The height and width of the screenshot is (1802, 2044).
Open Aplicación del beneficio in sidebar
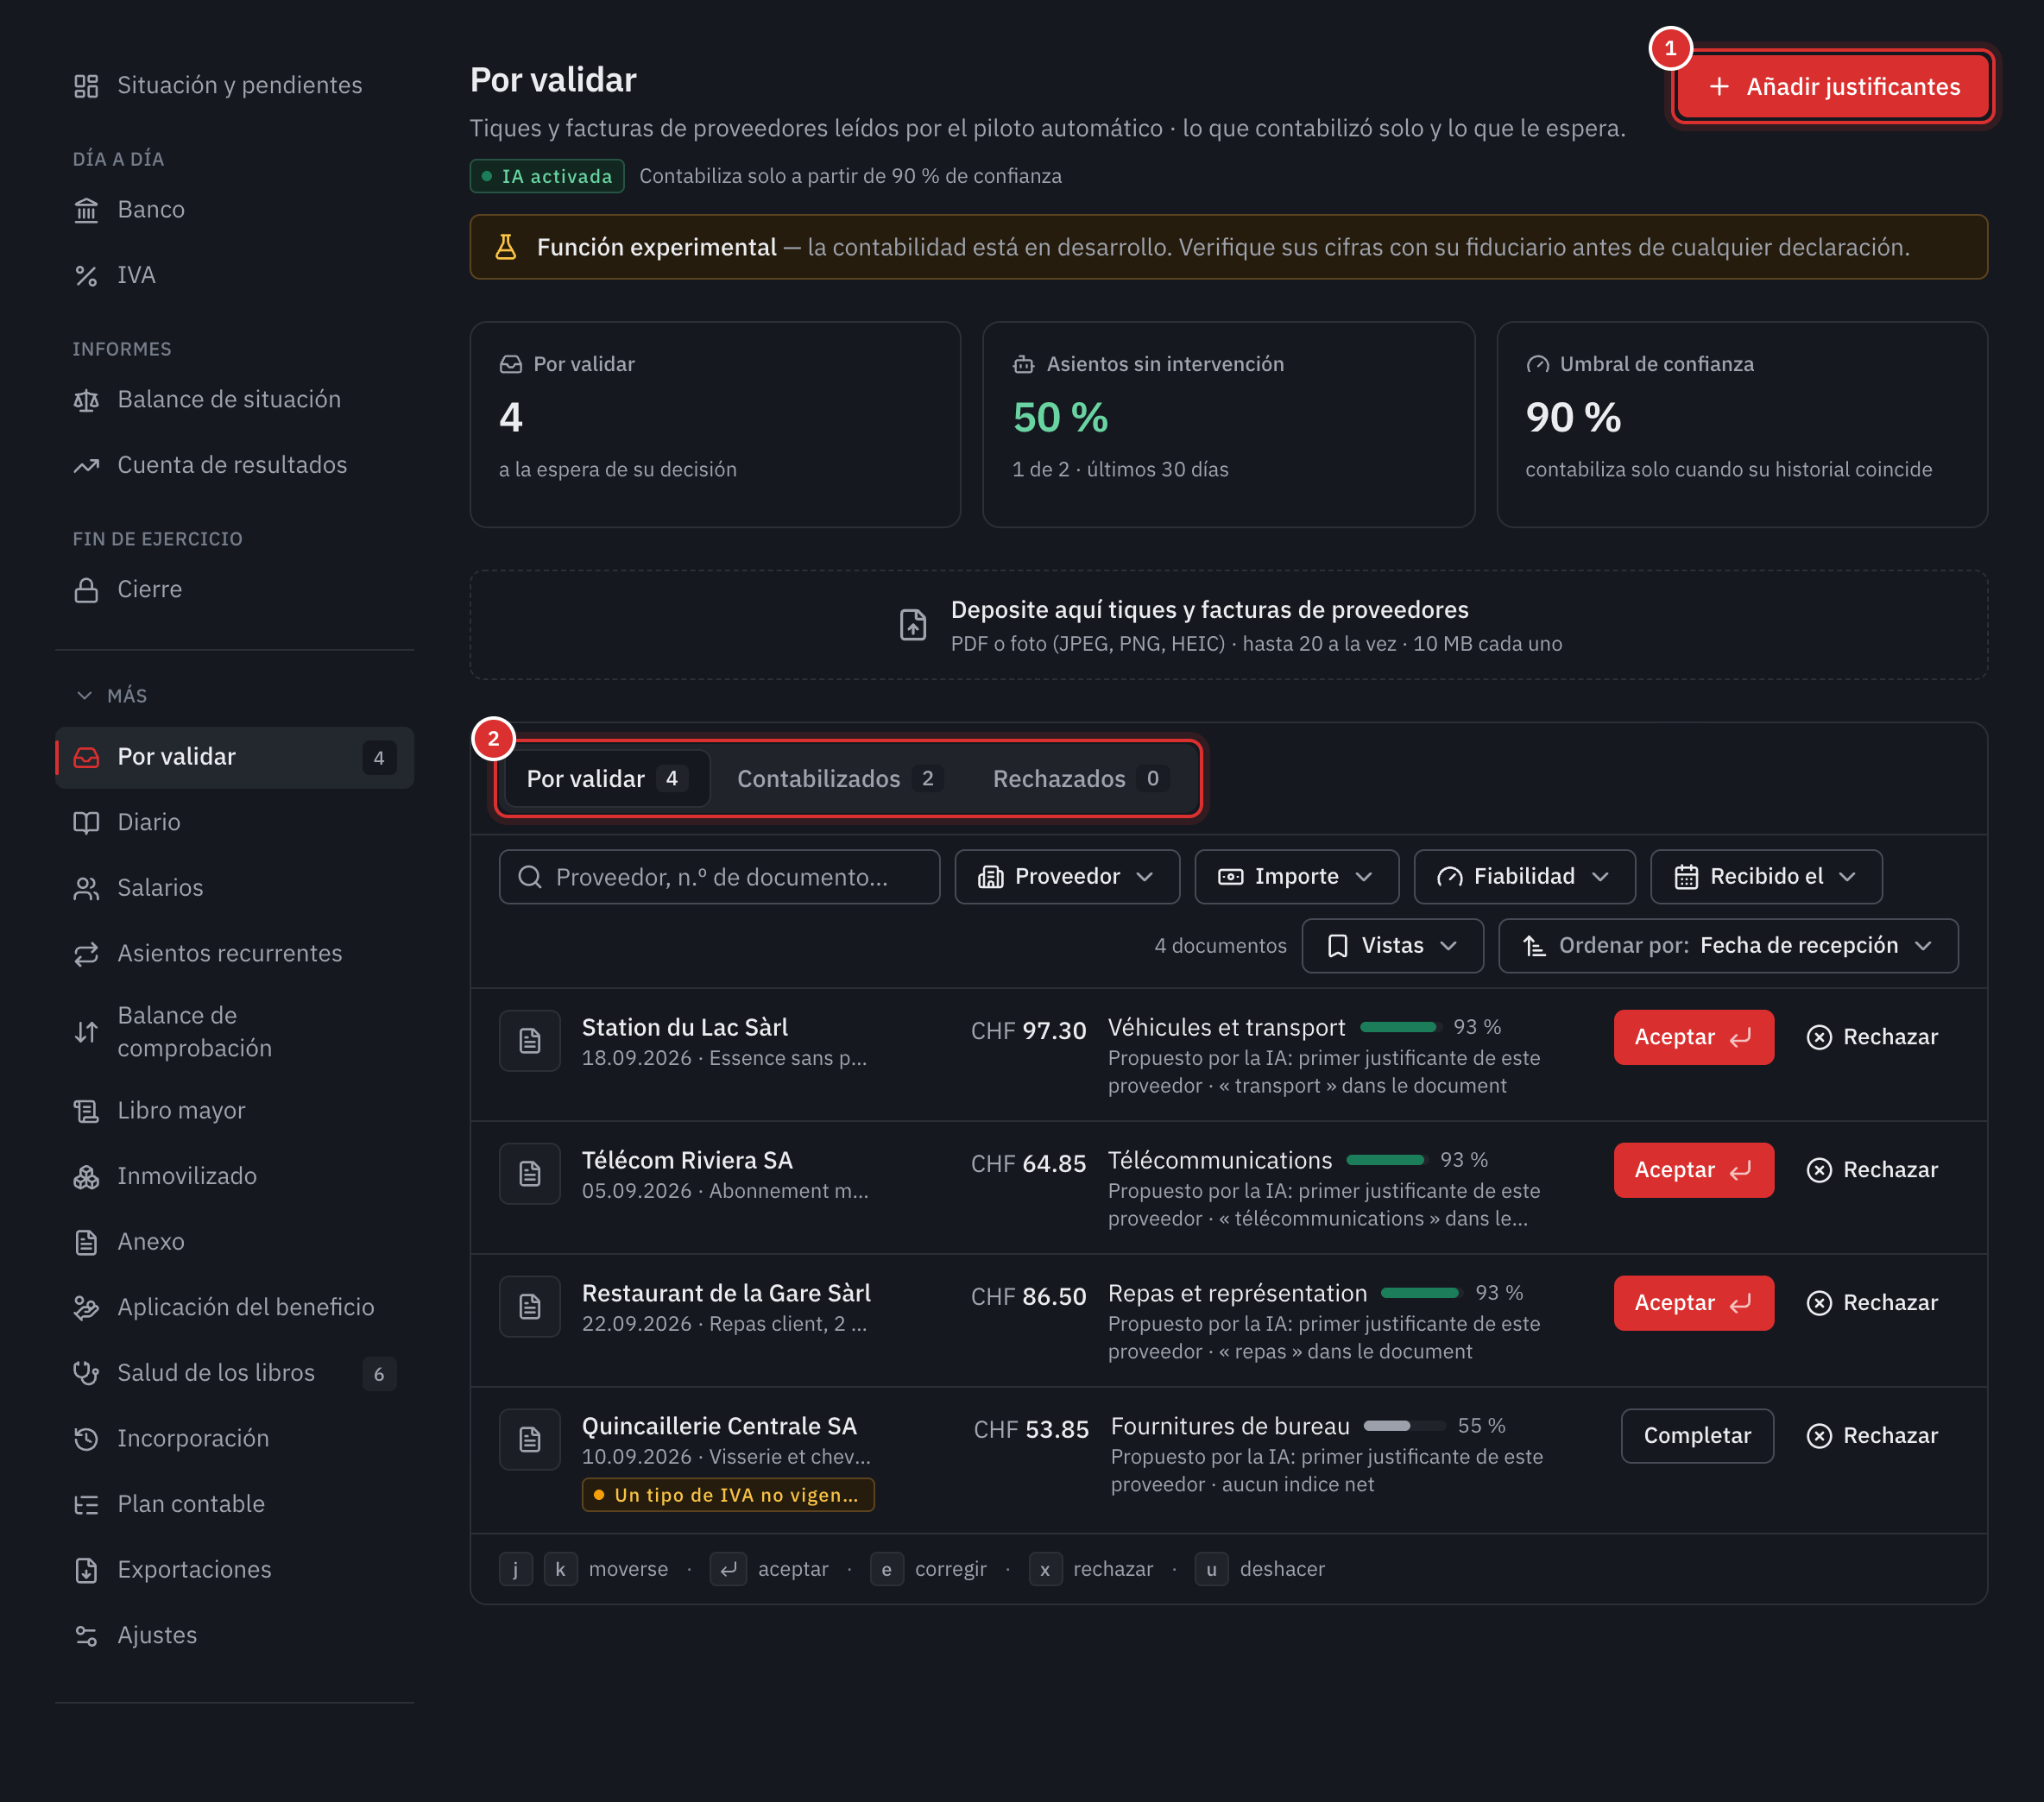[x=235, y=1308]
